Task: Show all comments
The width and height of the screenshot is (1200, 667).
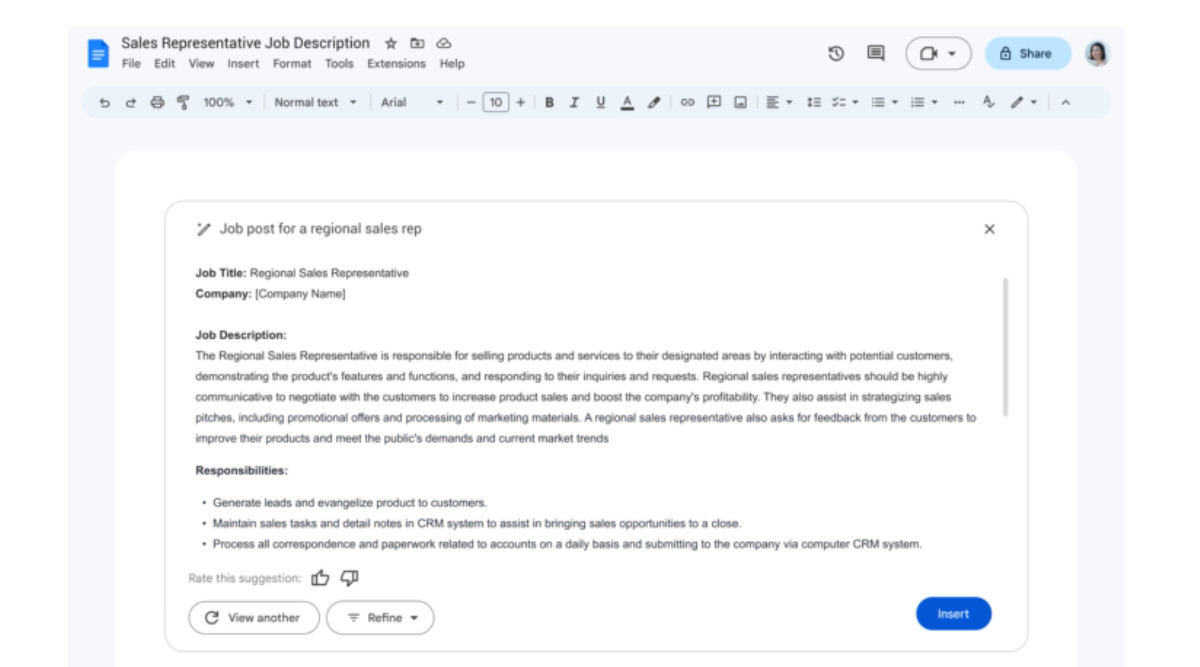Action: click(x=877, y=54)
